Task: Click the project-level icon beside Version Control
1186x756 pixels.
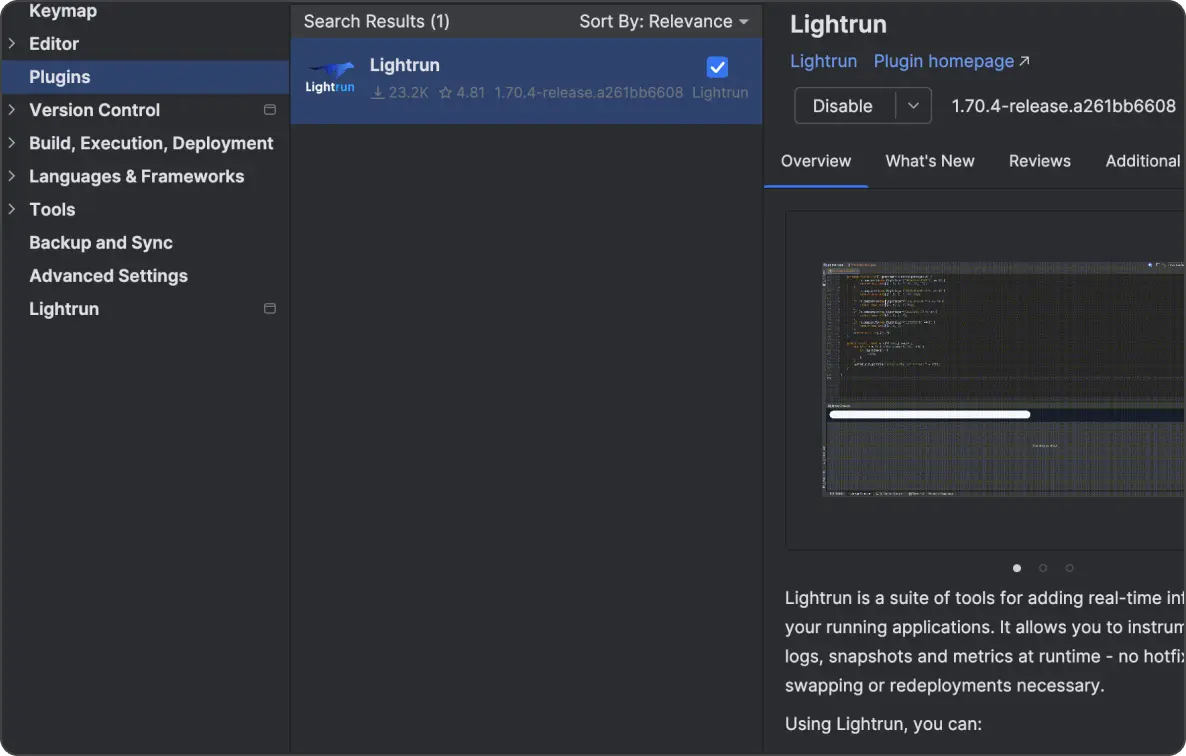Action: (269, 110)
